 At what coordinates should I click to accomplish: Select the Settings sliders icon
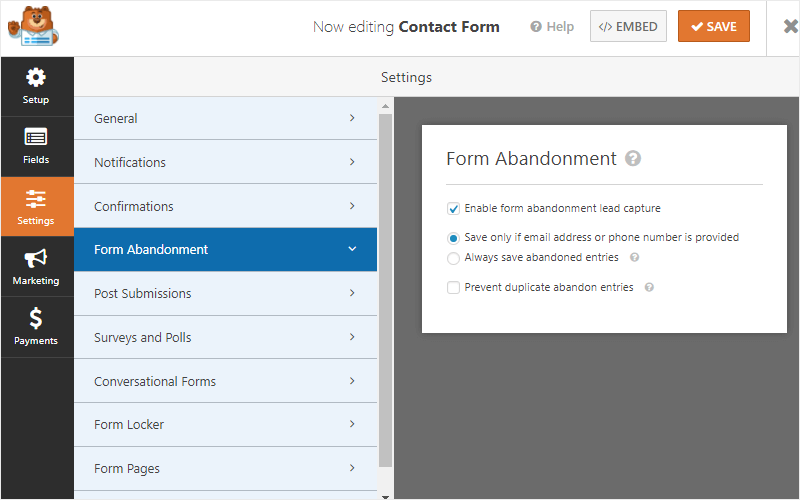click(x=36, y=198)
